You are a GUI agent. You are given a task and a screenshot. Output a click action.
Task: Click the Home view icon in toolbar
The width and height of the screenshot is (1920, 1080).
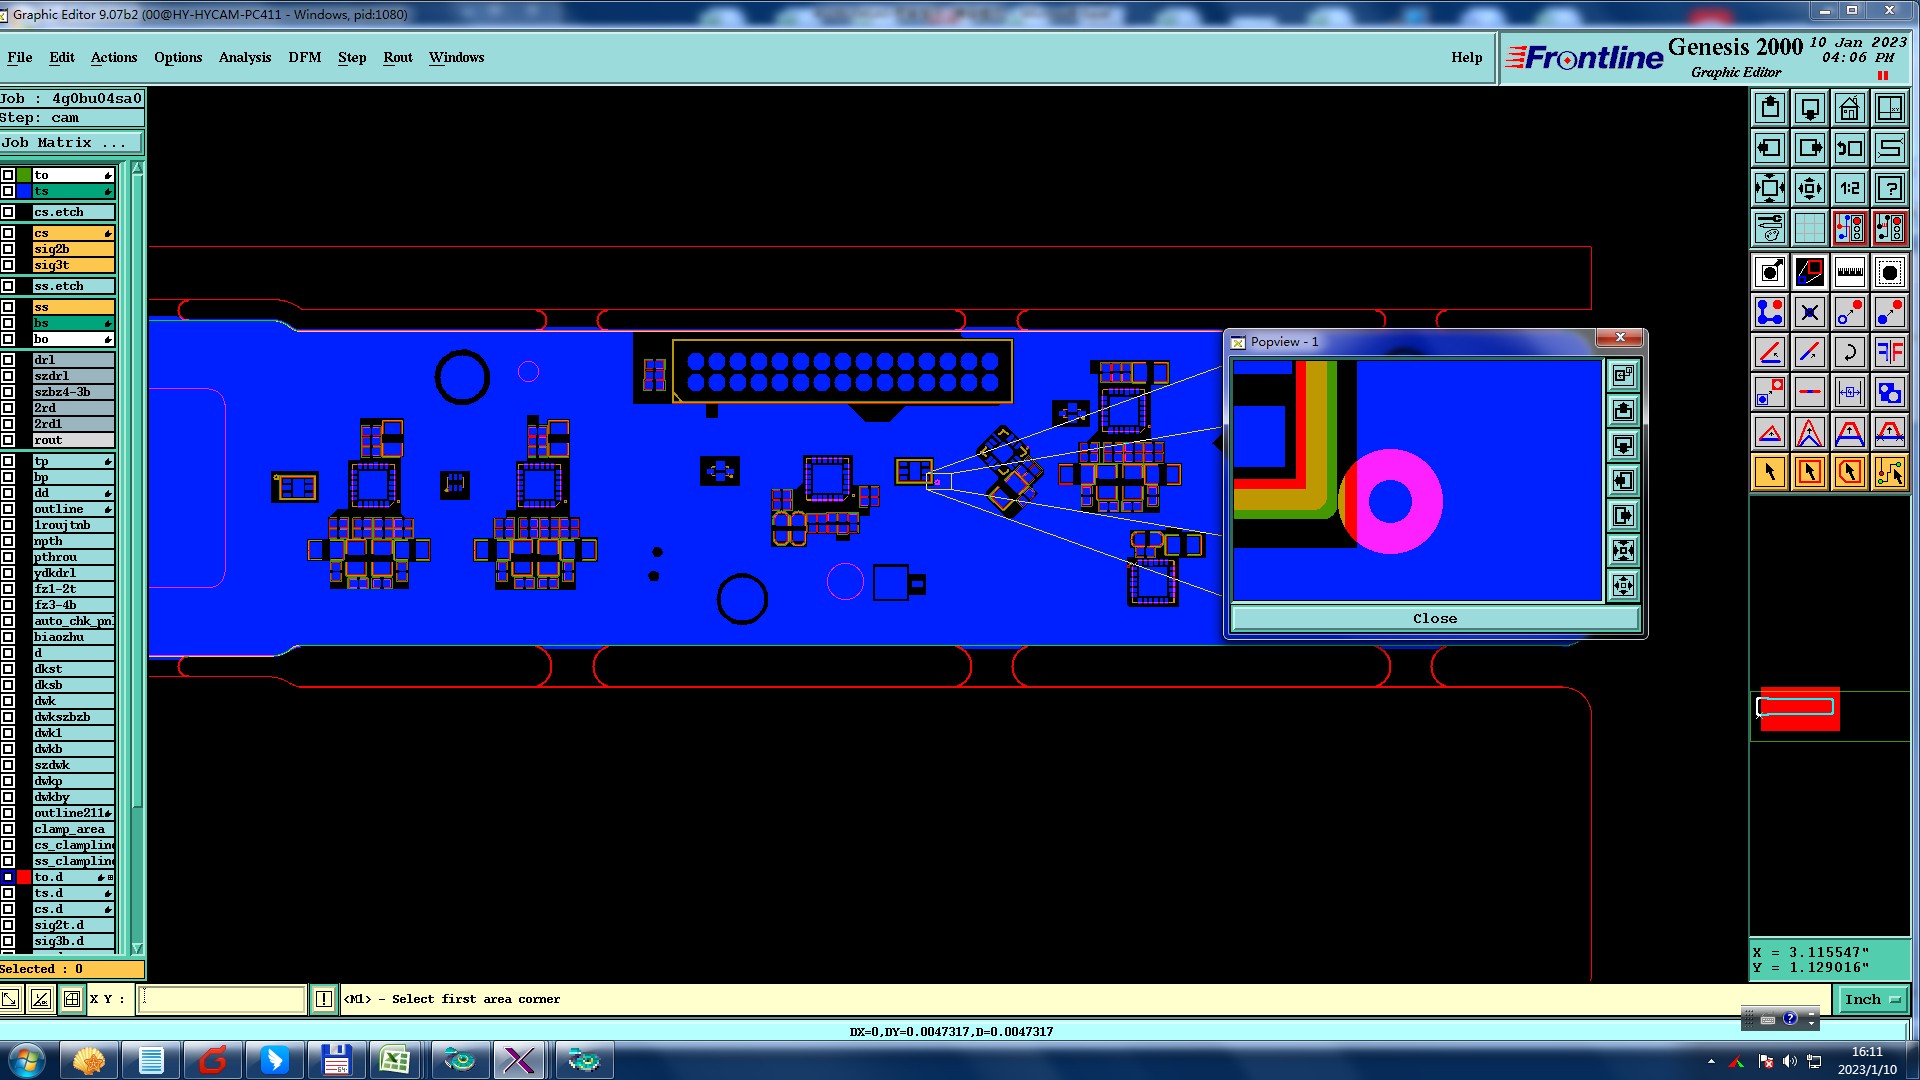pos(1849,108)
